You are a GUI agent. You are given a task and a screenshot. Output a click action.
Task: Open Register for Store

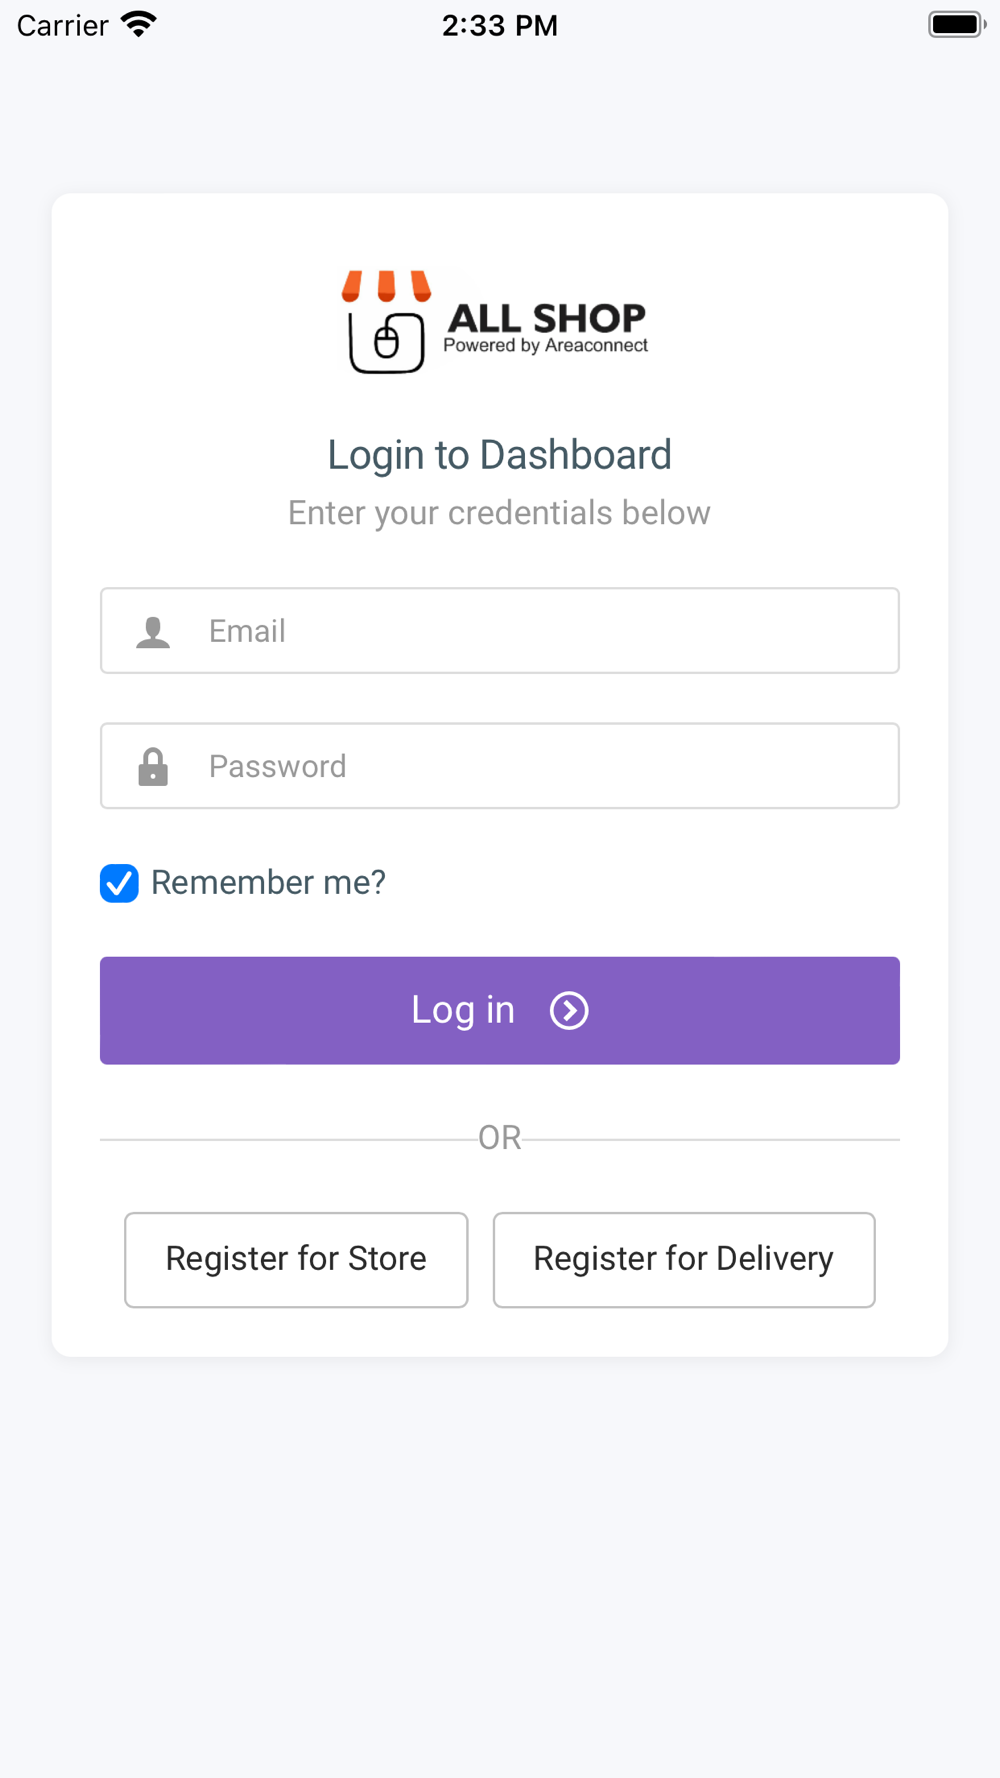click(296, 1260)
